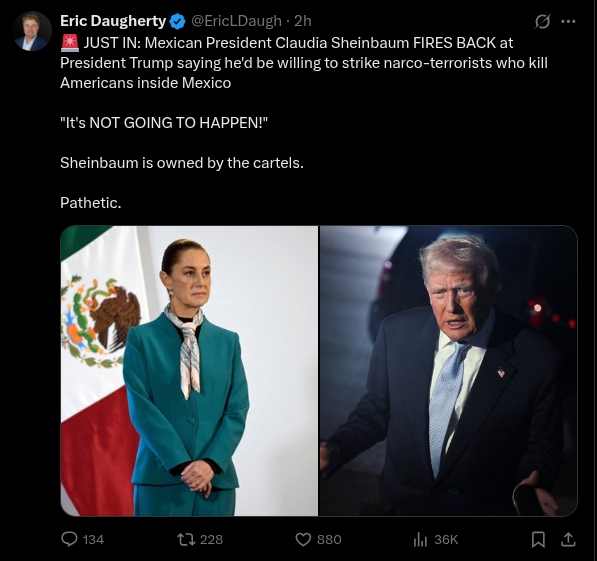Like the post with heart icon
597x561 pixels.
303,539
